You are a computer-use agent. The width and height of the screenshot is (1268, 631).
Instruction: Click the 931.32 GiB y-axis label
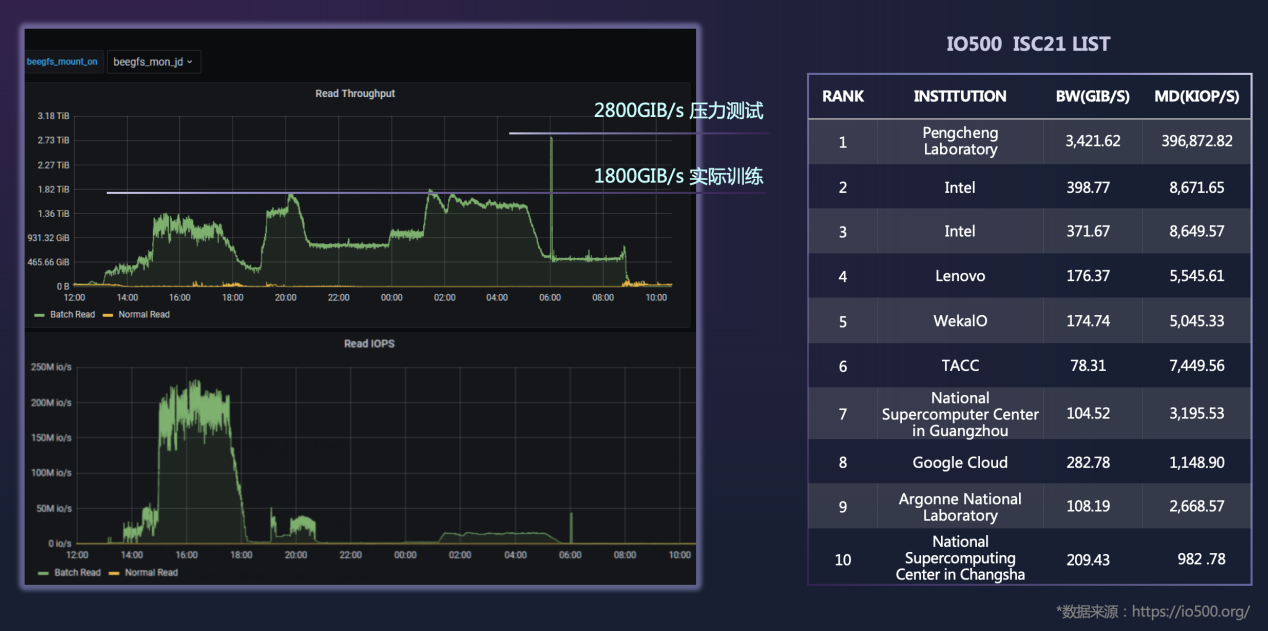click(x=48, y=238)
